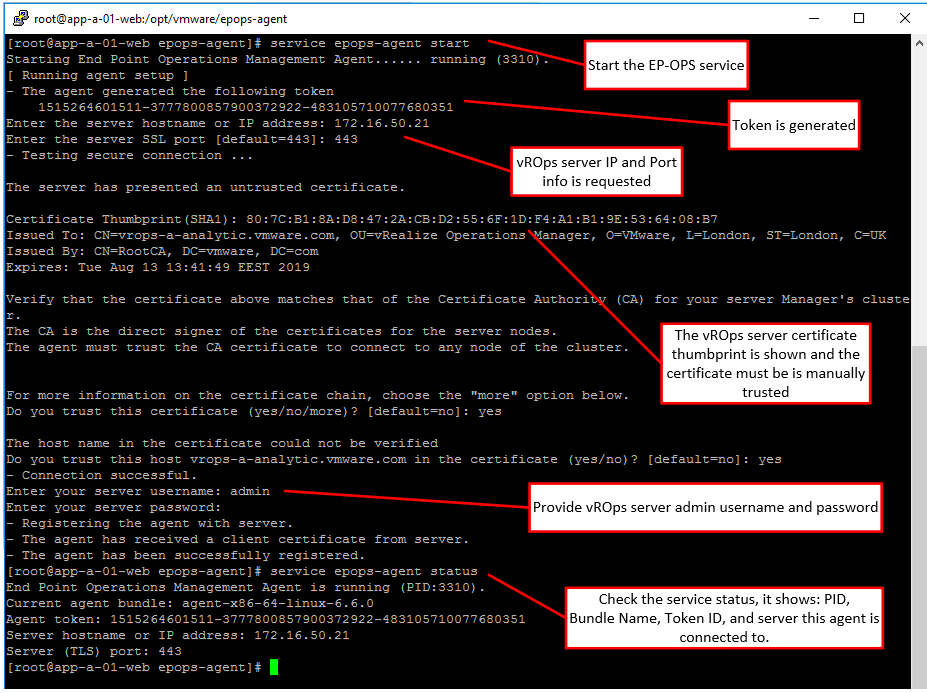Click 'service epops-agent start' command text
The height and width of the screenshot is (693, 927).
pos(369,43)
